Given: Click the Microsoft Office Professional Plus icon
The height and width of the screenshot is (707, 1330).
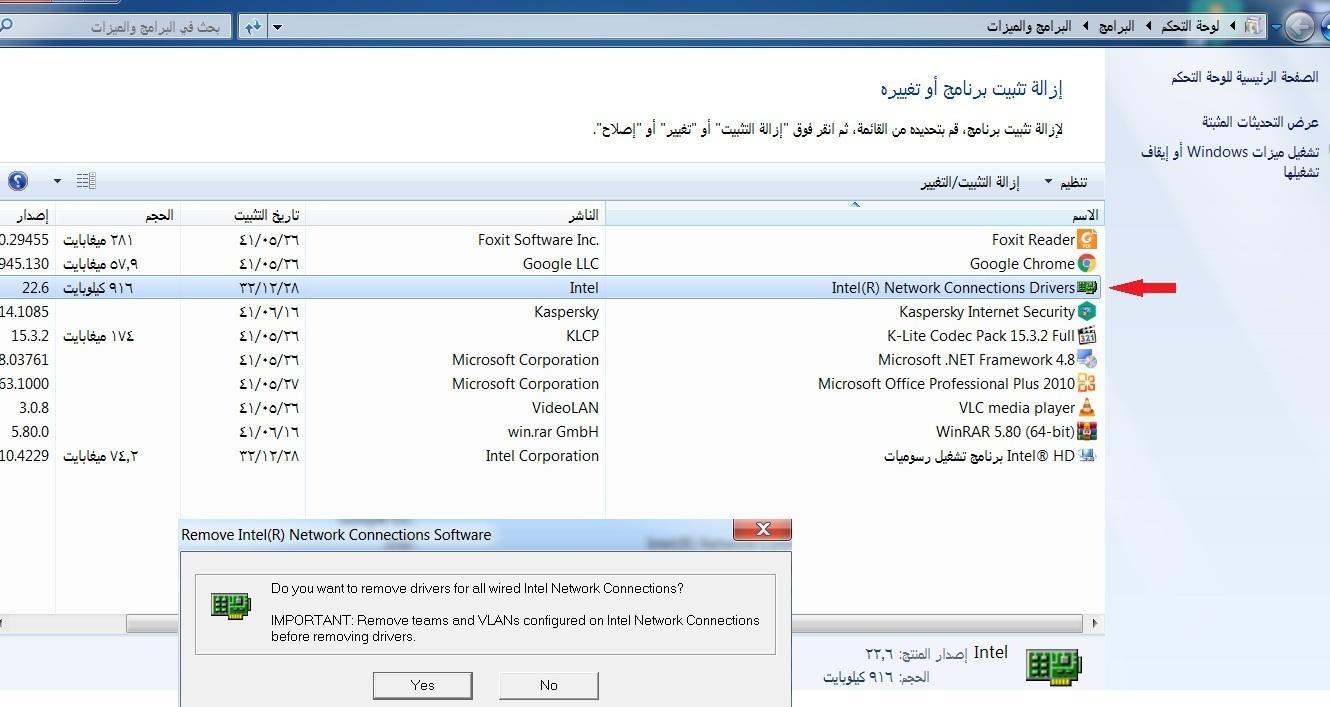Looking at the screenshot, I should pyautogui.click(x=1087, y=384).
